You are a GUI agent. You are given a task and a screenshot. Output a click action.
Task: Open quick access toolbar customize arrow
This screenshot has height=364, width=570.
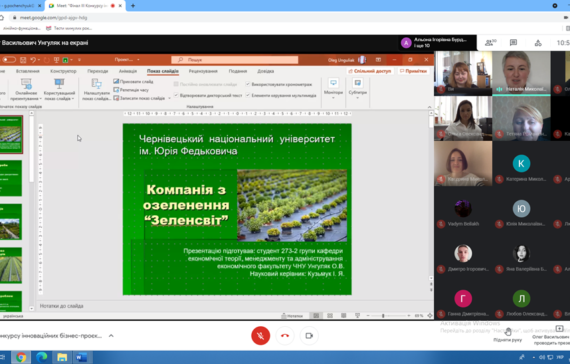click(79, 60)
